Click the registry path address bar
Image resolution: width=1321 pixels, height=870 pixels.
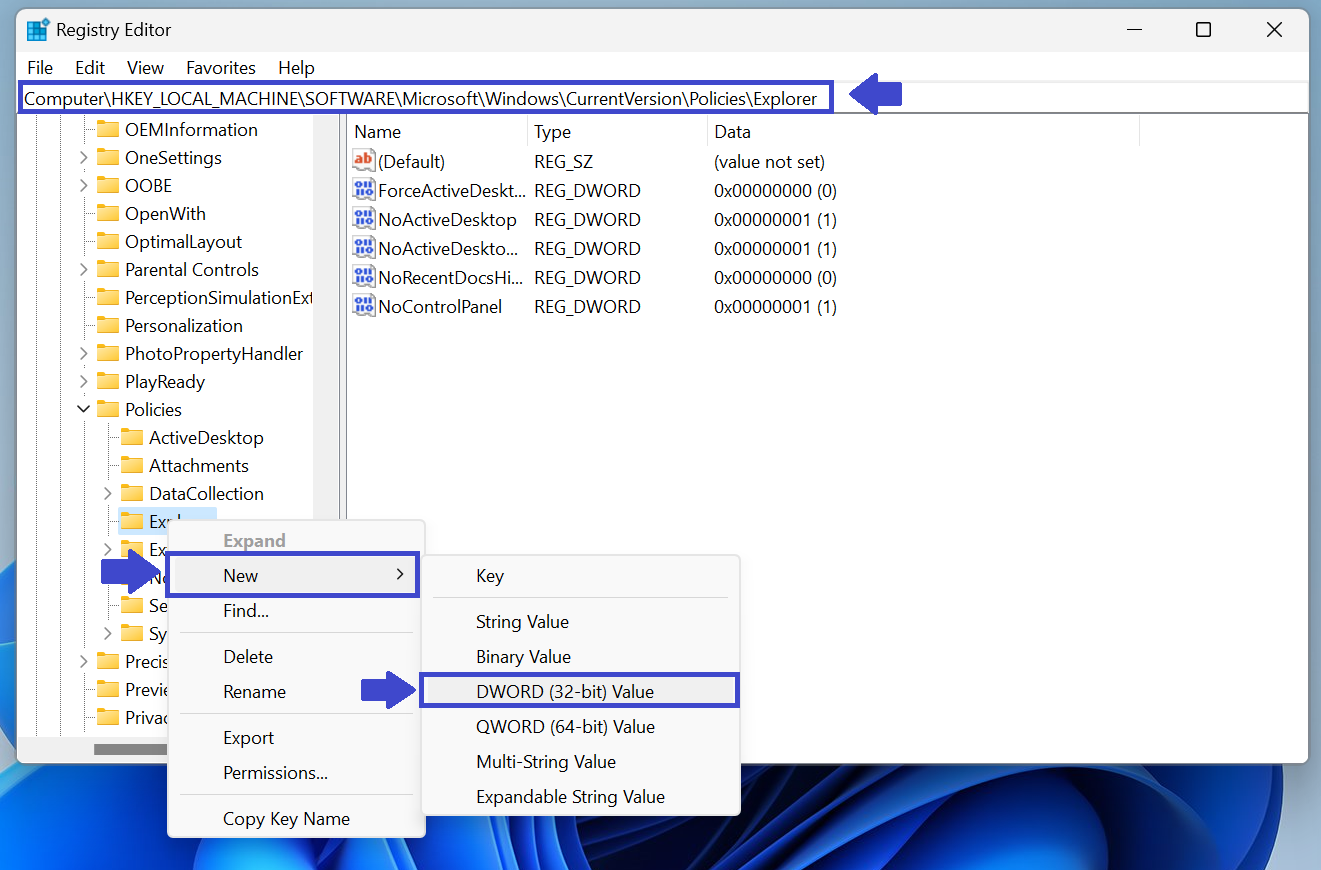coord(420,99)
